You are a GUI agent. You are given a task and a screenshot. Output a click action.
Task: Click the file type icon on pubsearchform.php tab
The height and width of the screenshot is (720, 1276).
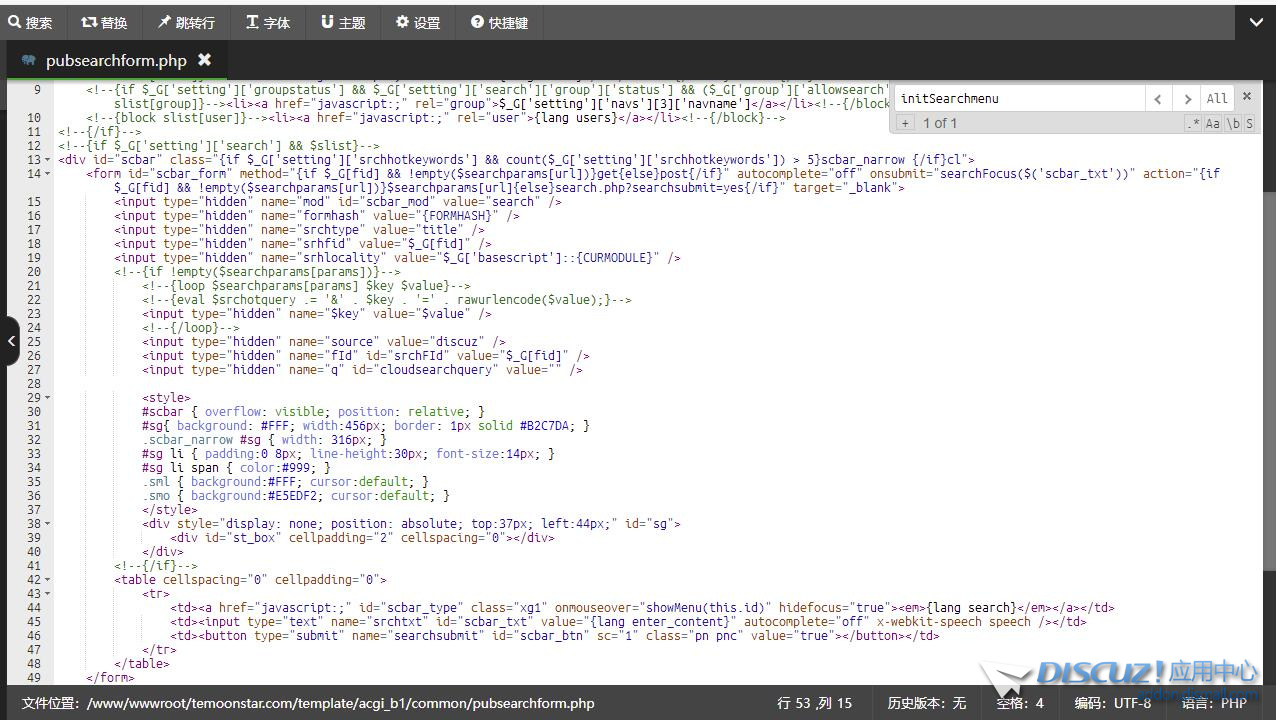28,60
